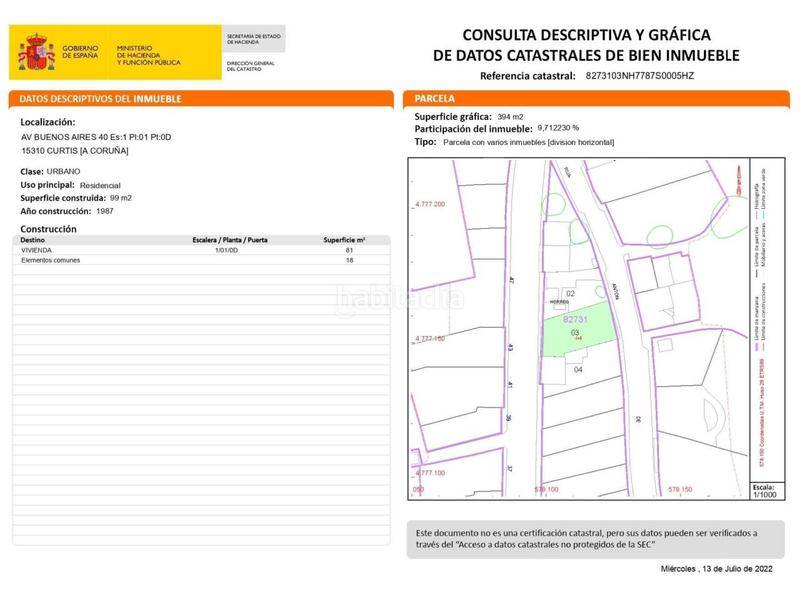This screenshot has width=800, height=600.
Task: Click the Escalera / Planta / Puerta column header
Action: (x=230, y=240)
